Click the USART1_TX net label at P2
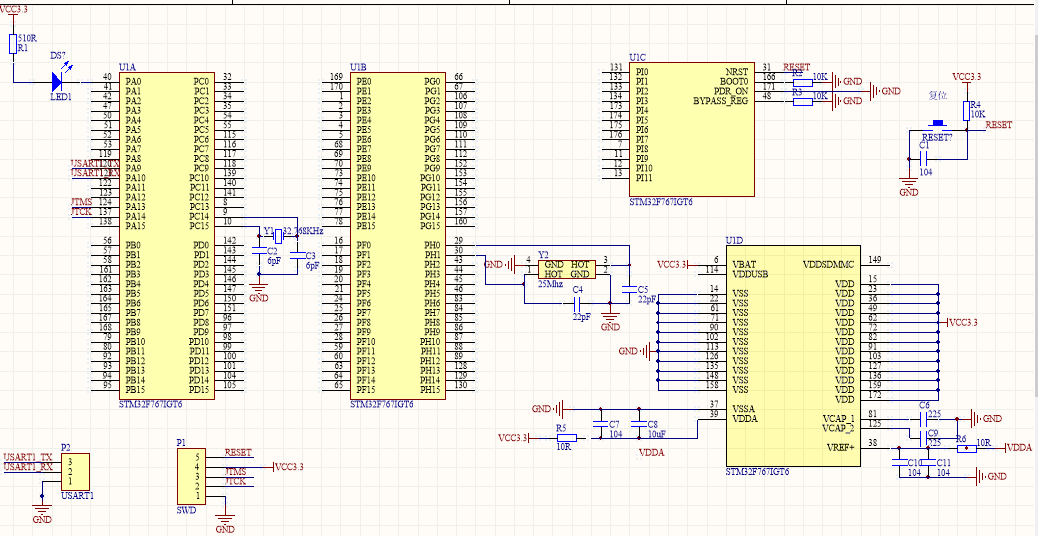This screenshot has width=1038, height=536. (x=27, y=457)
